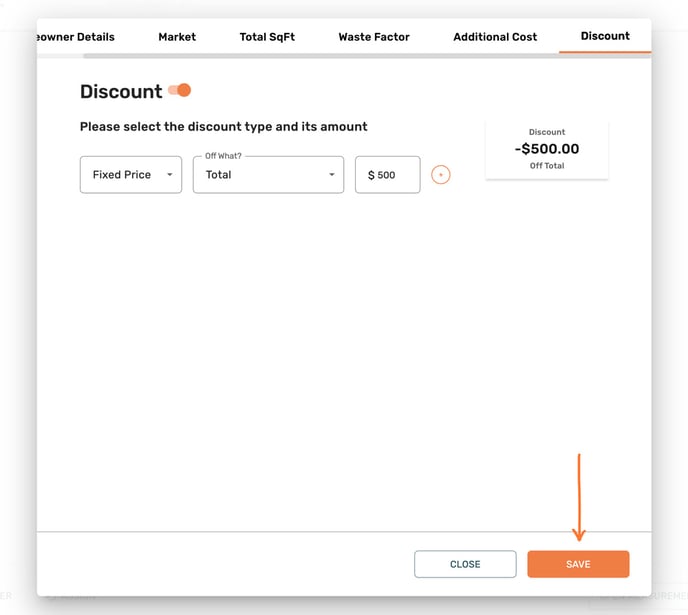Expand the Off What? Total dropdown
Screen dimensions: 688x615
pyautogui.click(x=269, y=175)
